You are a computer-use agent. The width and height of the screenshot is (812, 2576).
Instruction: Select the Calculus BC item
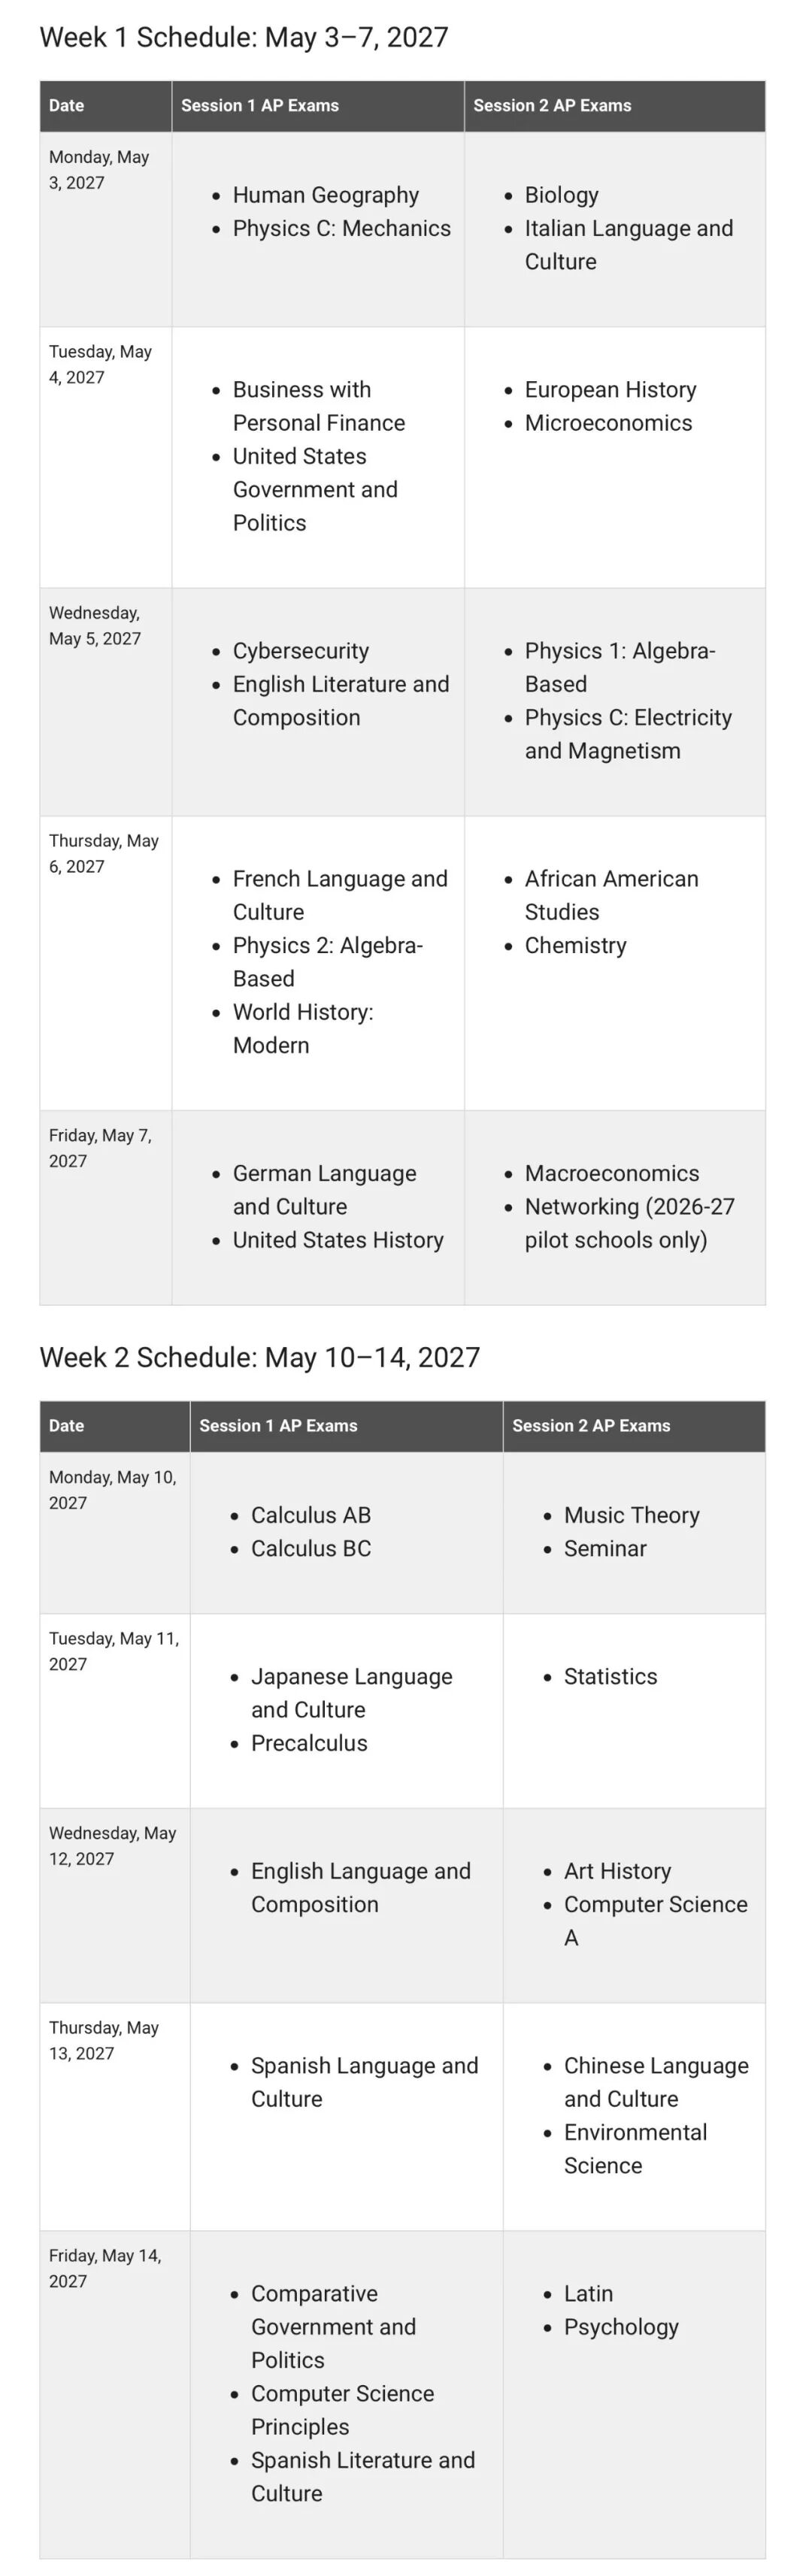(x=311, y=1548)
